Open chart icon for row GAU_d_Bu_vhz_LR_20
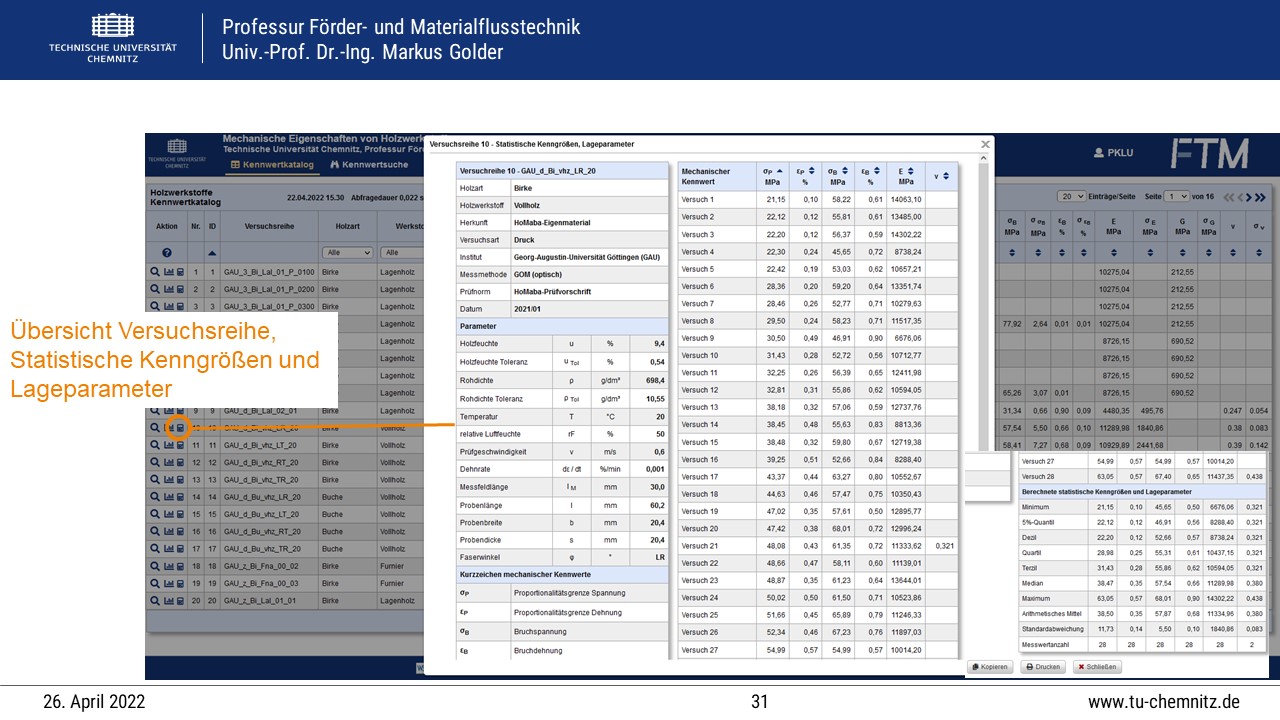Viewport: 1280px width, 720px height. (169, 496)
